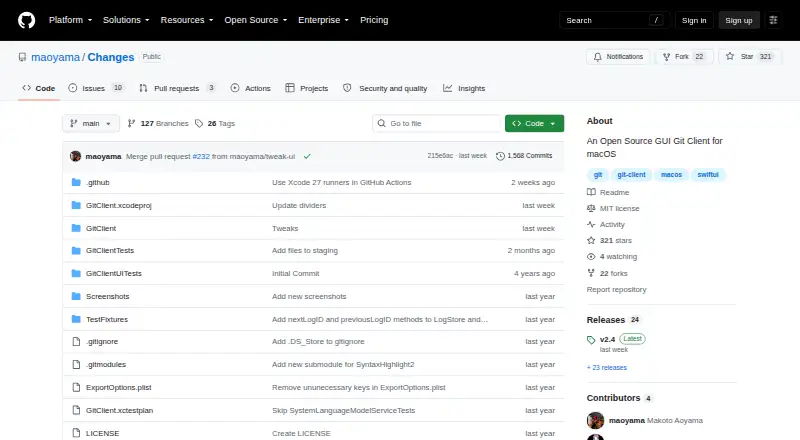The image size is (800, 440).
Task: Click the Go to file field
Action: click(x=437, y=124)
